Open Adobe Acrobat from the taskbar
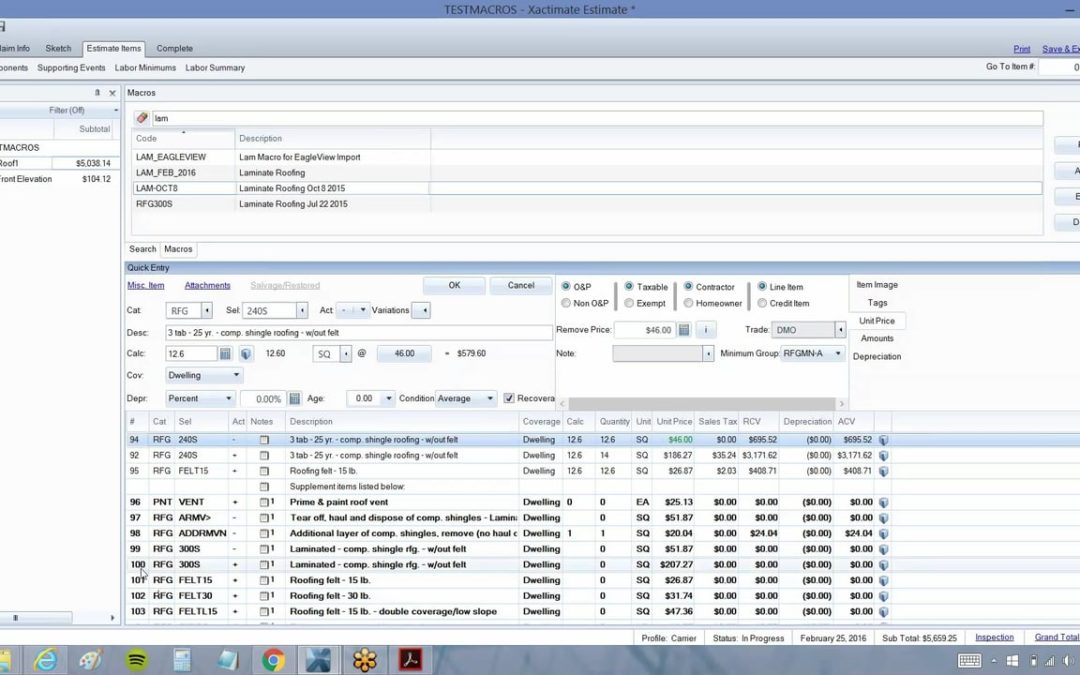This screenshot has width=1080, height=675. (411, 661)
